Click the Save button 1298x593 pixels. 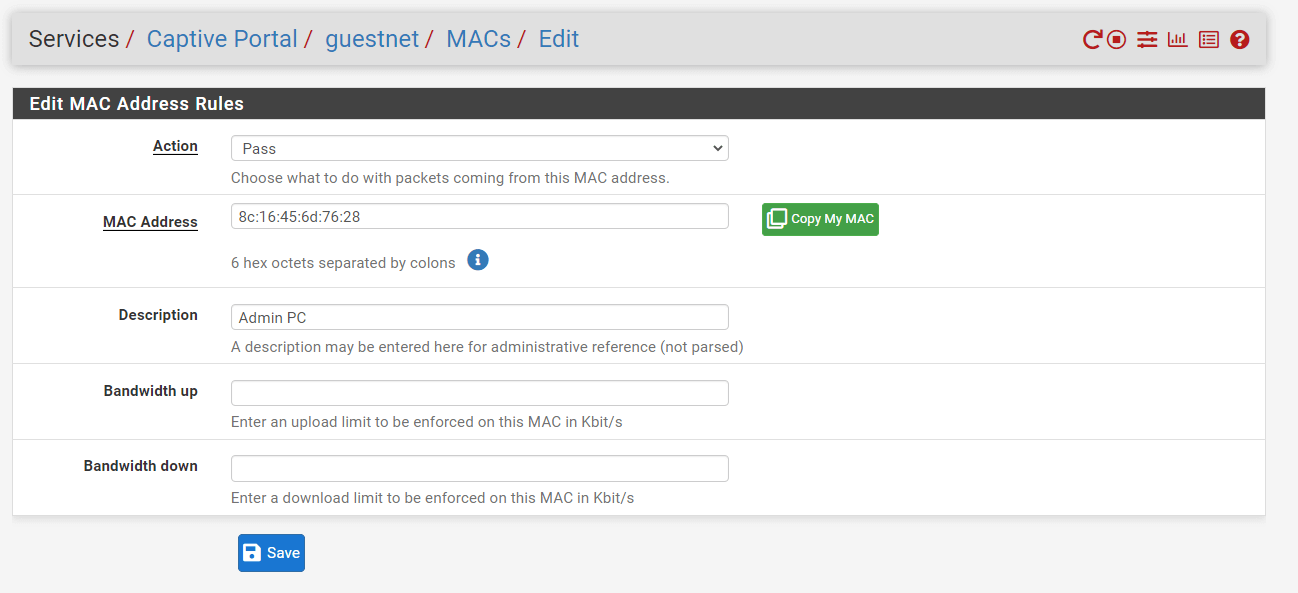271,553
